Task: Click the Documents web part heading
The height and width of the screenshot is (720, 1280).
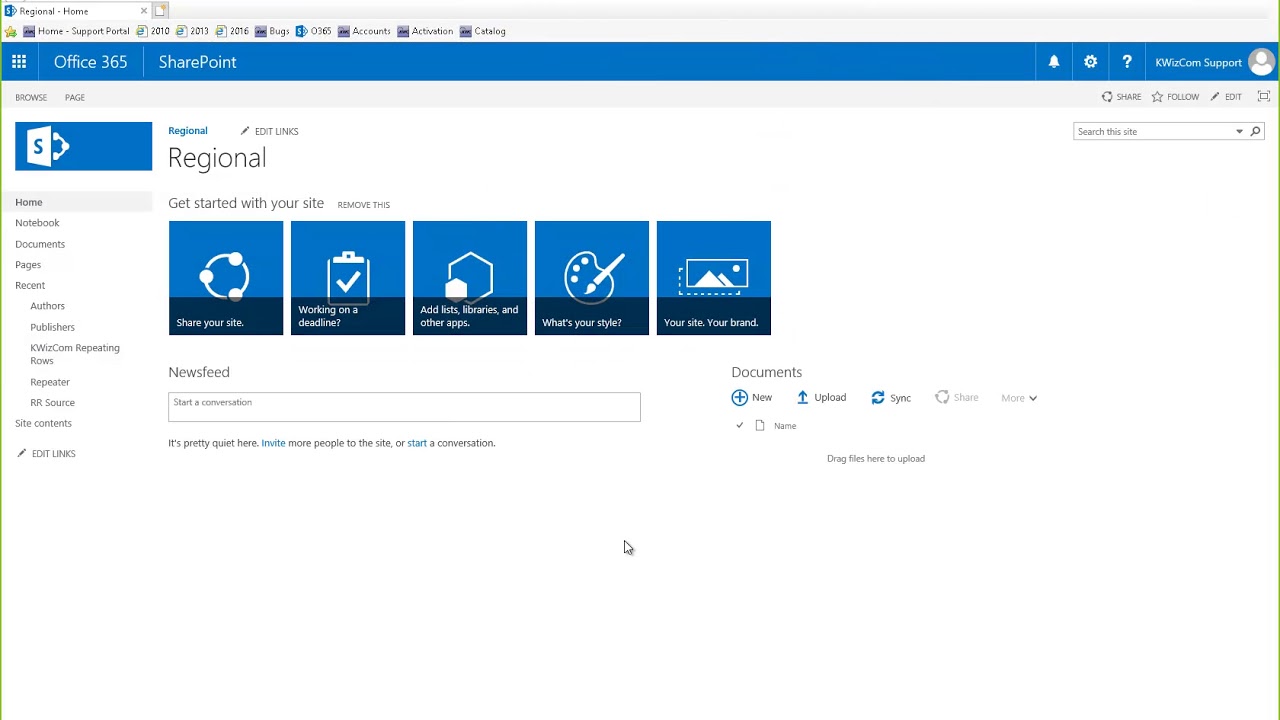Action: click(x=767, y=372)
